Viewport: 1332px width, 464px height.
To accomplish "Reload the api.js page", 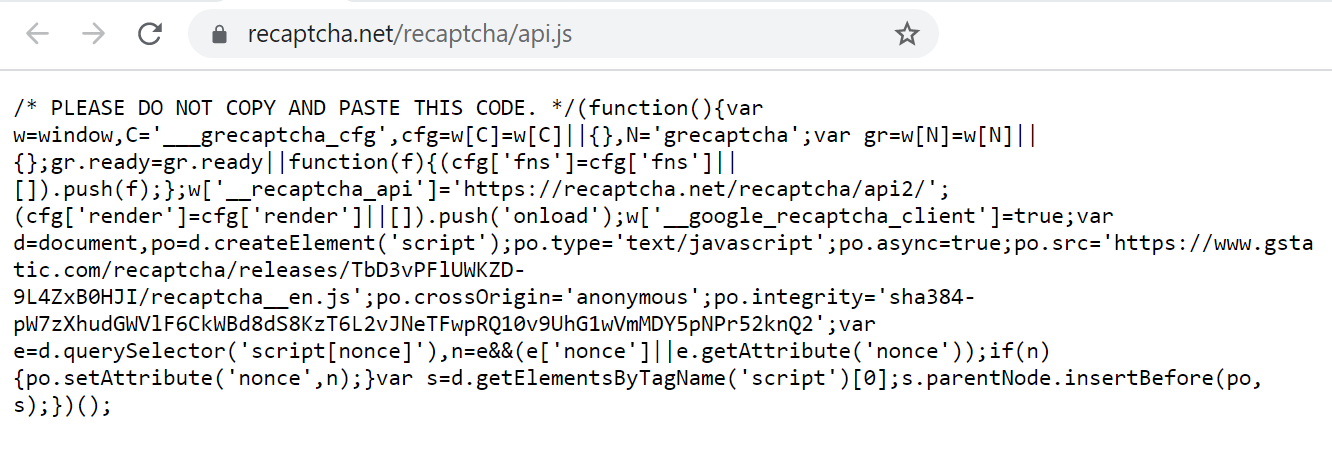I will point(150,34).
